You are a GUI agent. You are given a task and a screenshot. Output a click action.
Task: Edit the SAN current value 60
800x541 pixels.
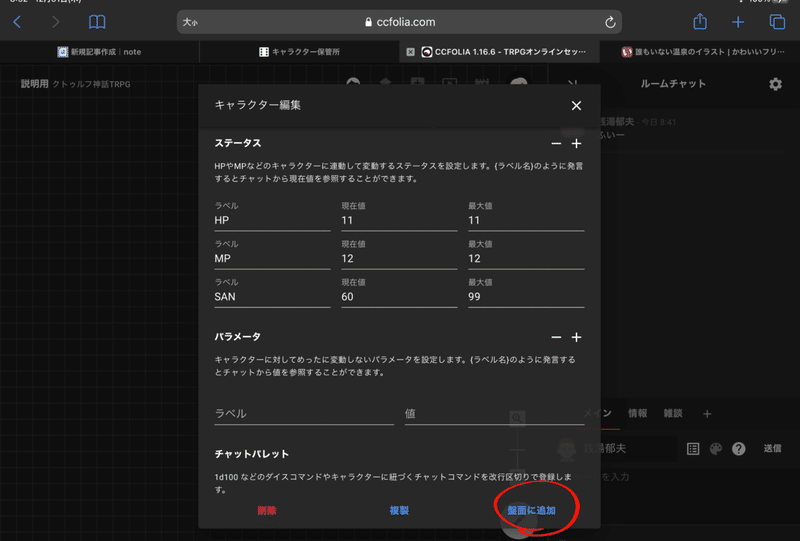[399, 297]
